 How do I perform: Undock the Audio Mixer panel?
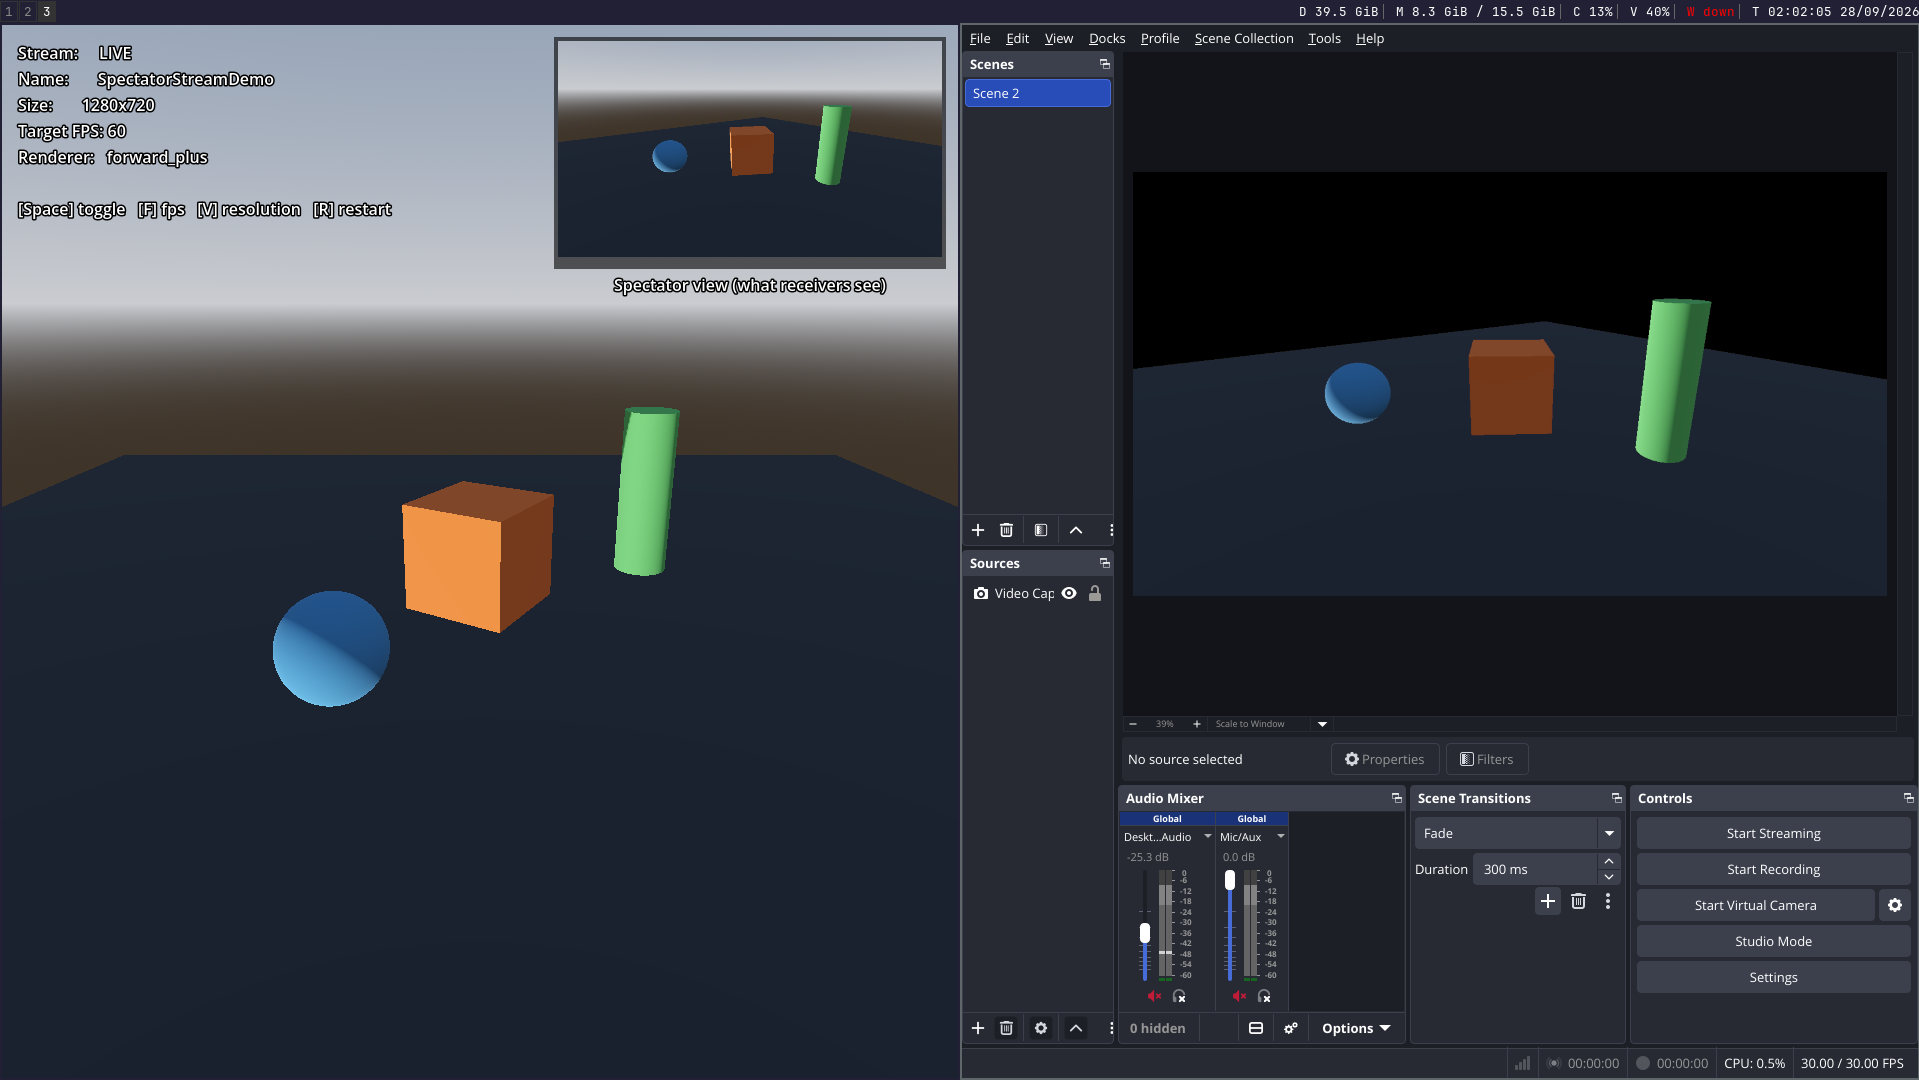(1397, 798)
